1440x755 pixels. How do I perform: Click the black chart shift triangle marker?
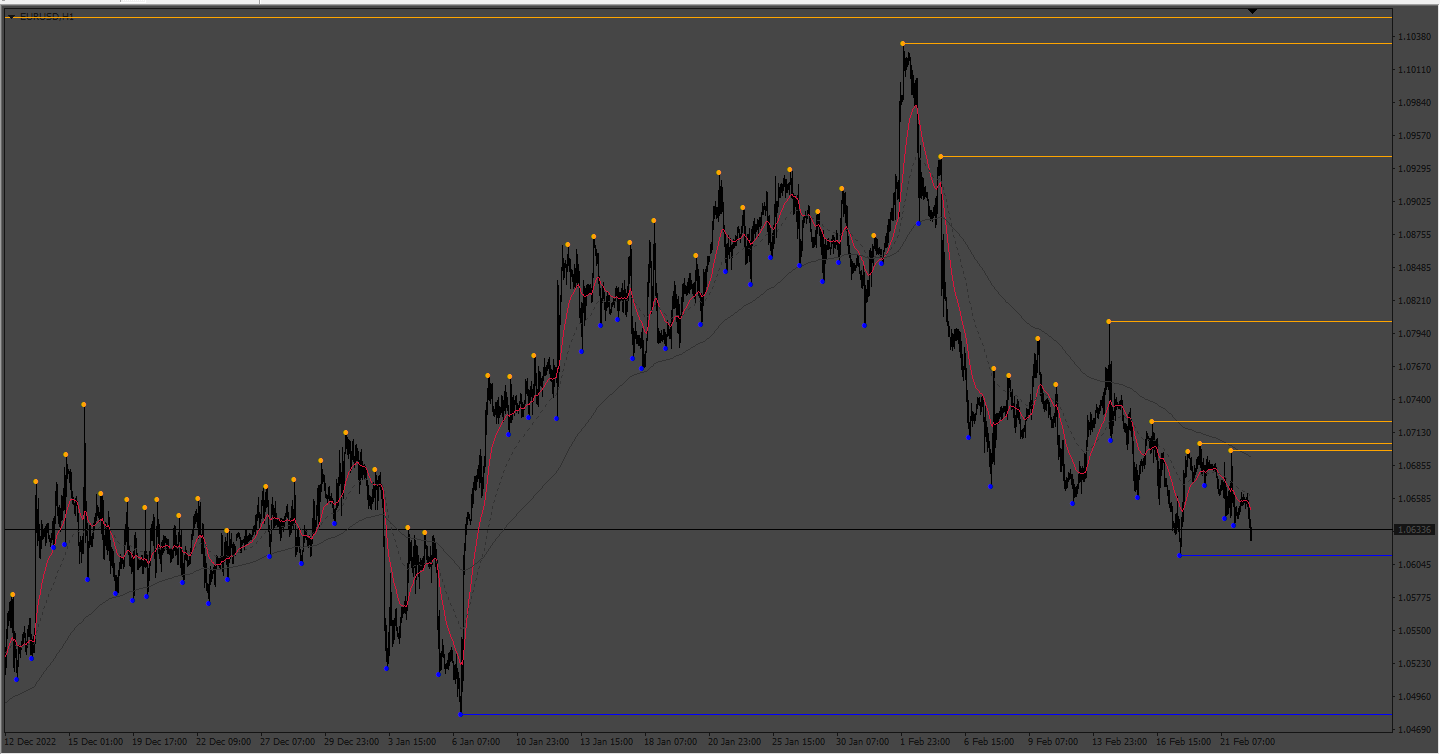tap(1252, 11)
